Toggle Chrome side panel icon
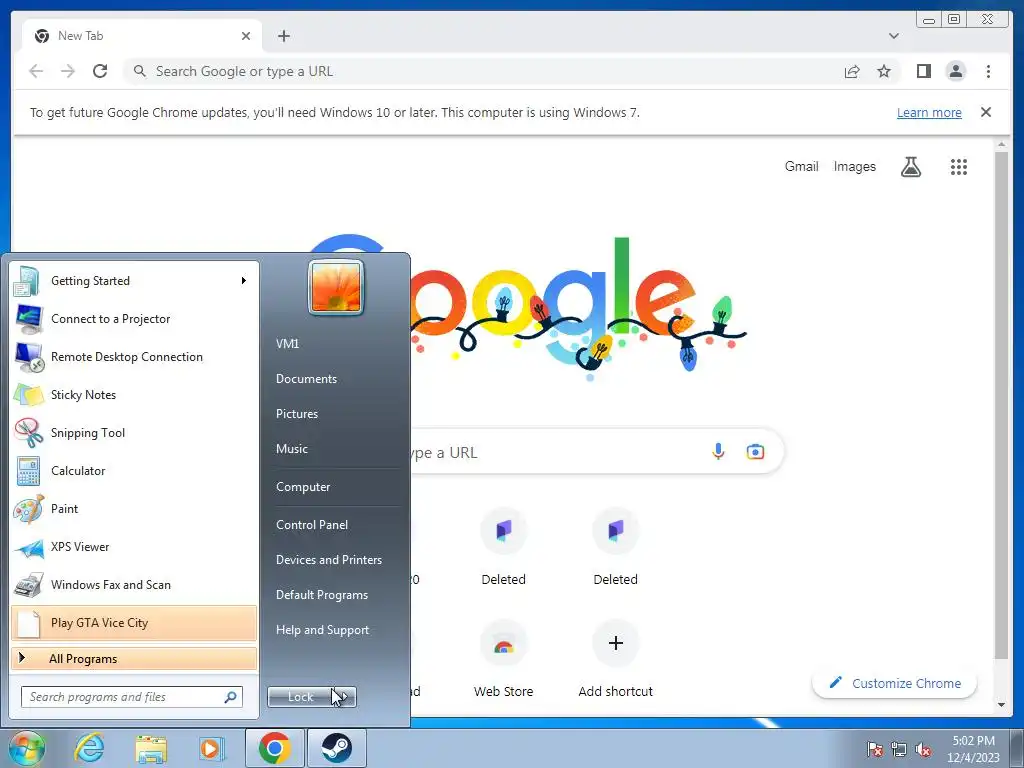This screenshot has width=1024, height=768. click(x=923, y=71)
